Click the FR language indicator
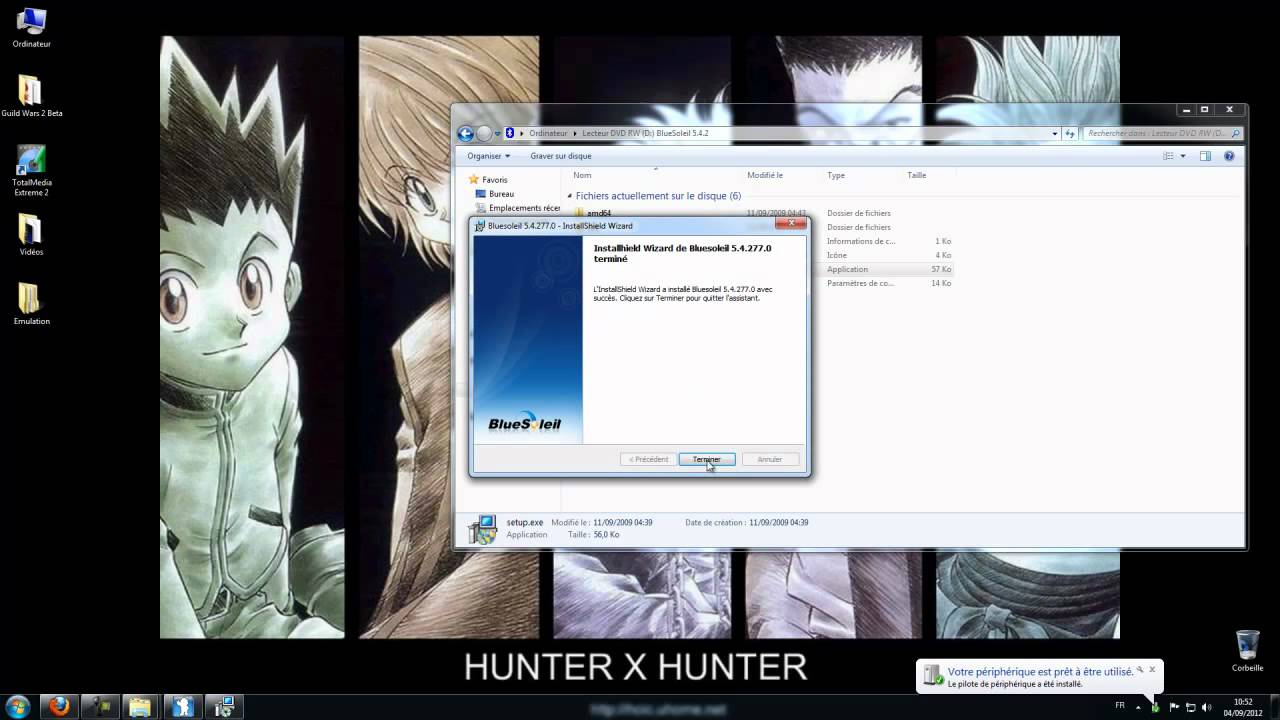 1120,706
